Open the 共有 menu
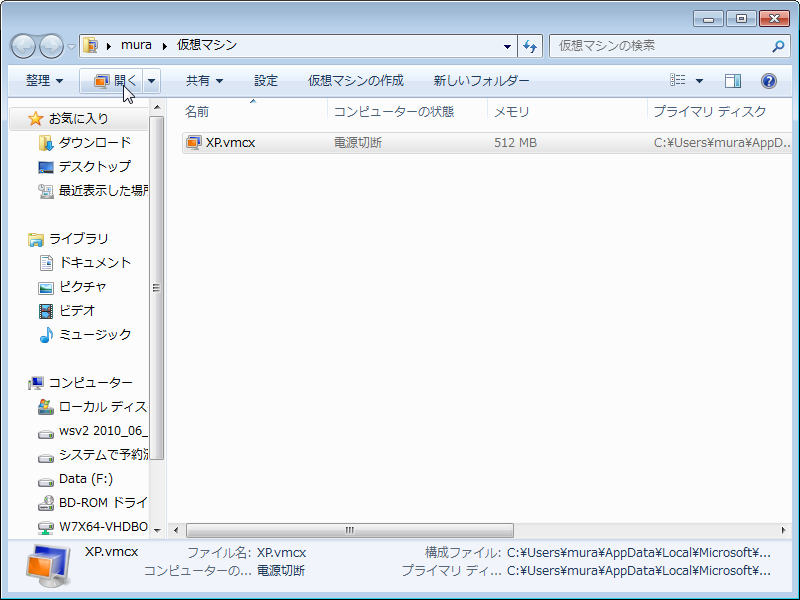Image resolution: width=800 pixels, height=600 pixels. (x=204, y=81)
